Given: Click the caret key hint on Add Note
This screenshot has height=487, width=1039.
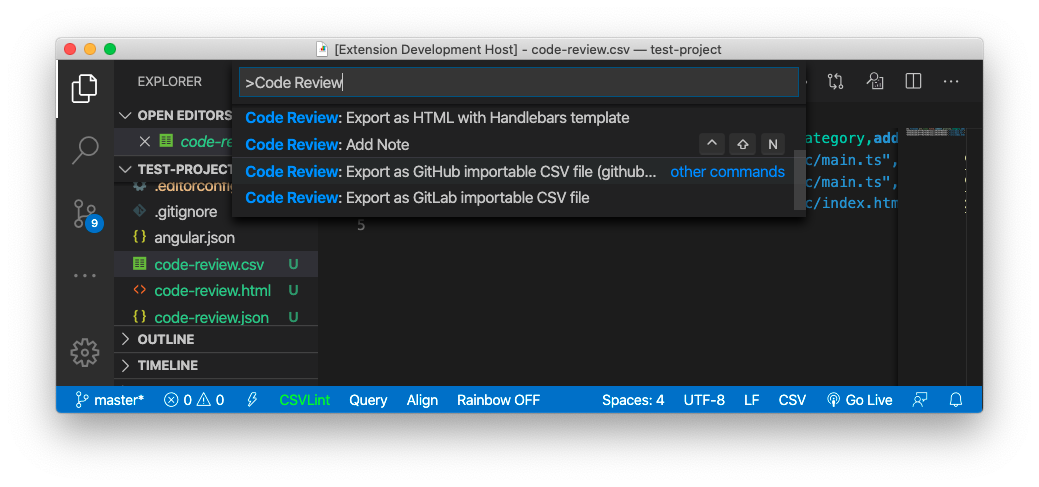Looking at the screenshot, I should [711, 144].
